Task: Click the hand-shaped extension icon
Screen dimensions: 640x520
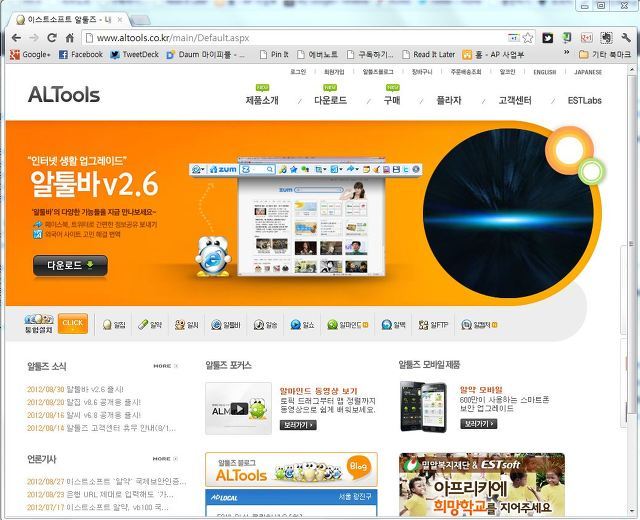Action: tap(606, 38)
